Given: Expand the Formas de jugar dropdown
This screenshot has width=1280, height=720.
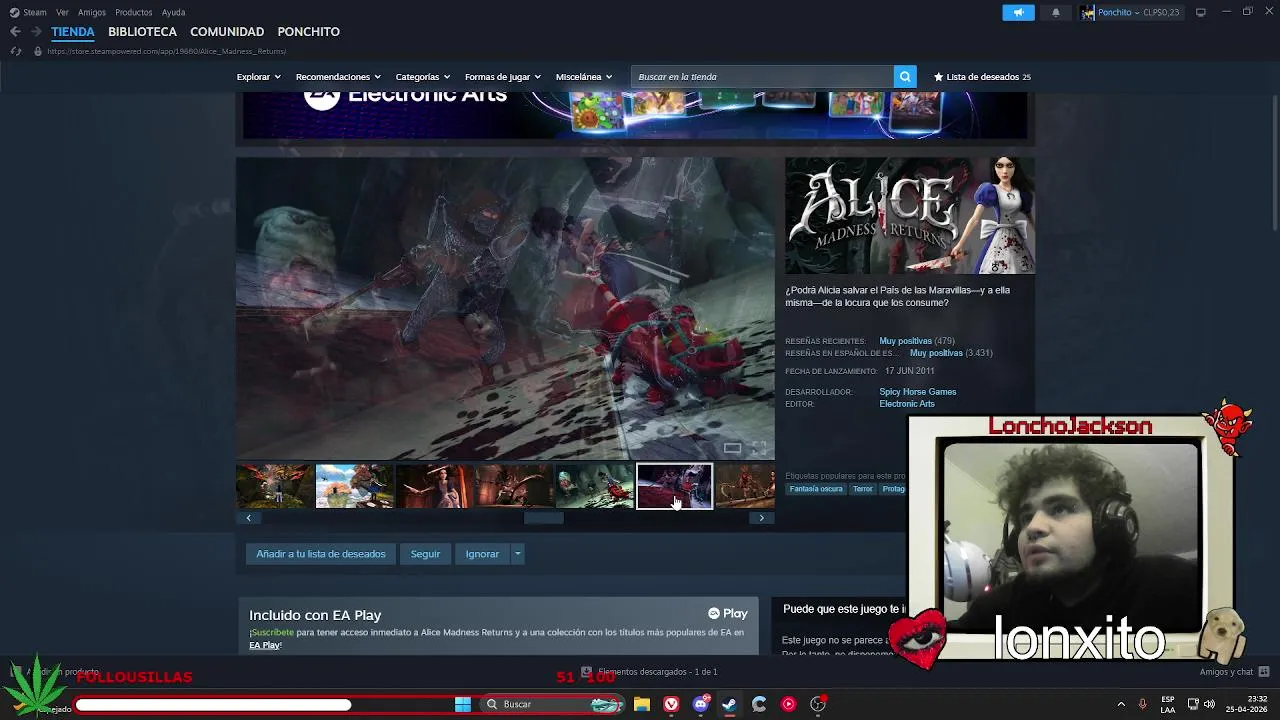Looking at the screenshot, I should click(502, 77).
